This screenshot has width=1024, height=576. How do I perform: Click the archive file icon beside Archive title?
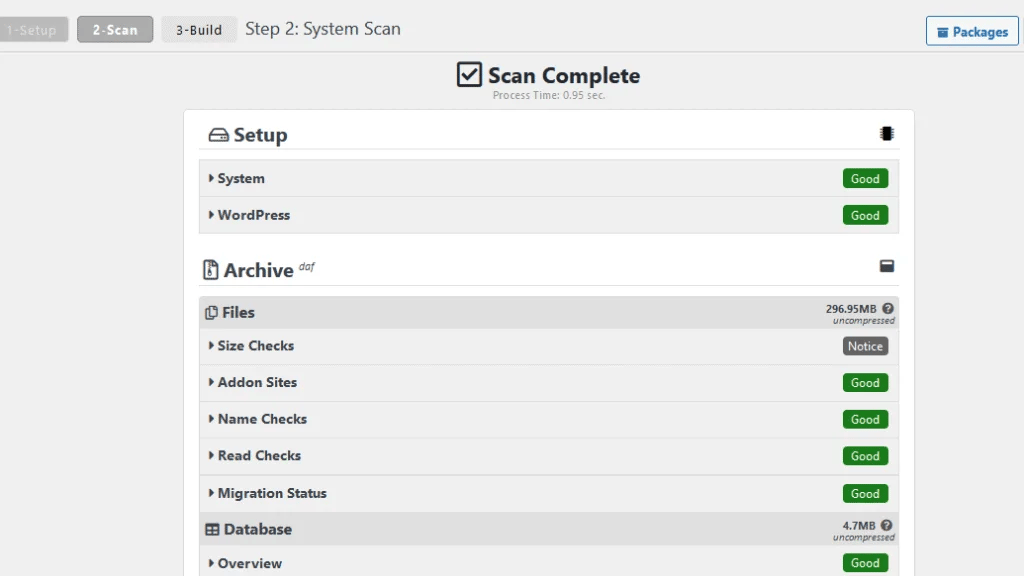[211, 268]
